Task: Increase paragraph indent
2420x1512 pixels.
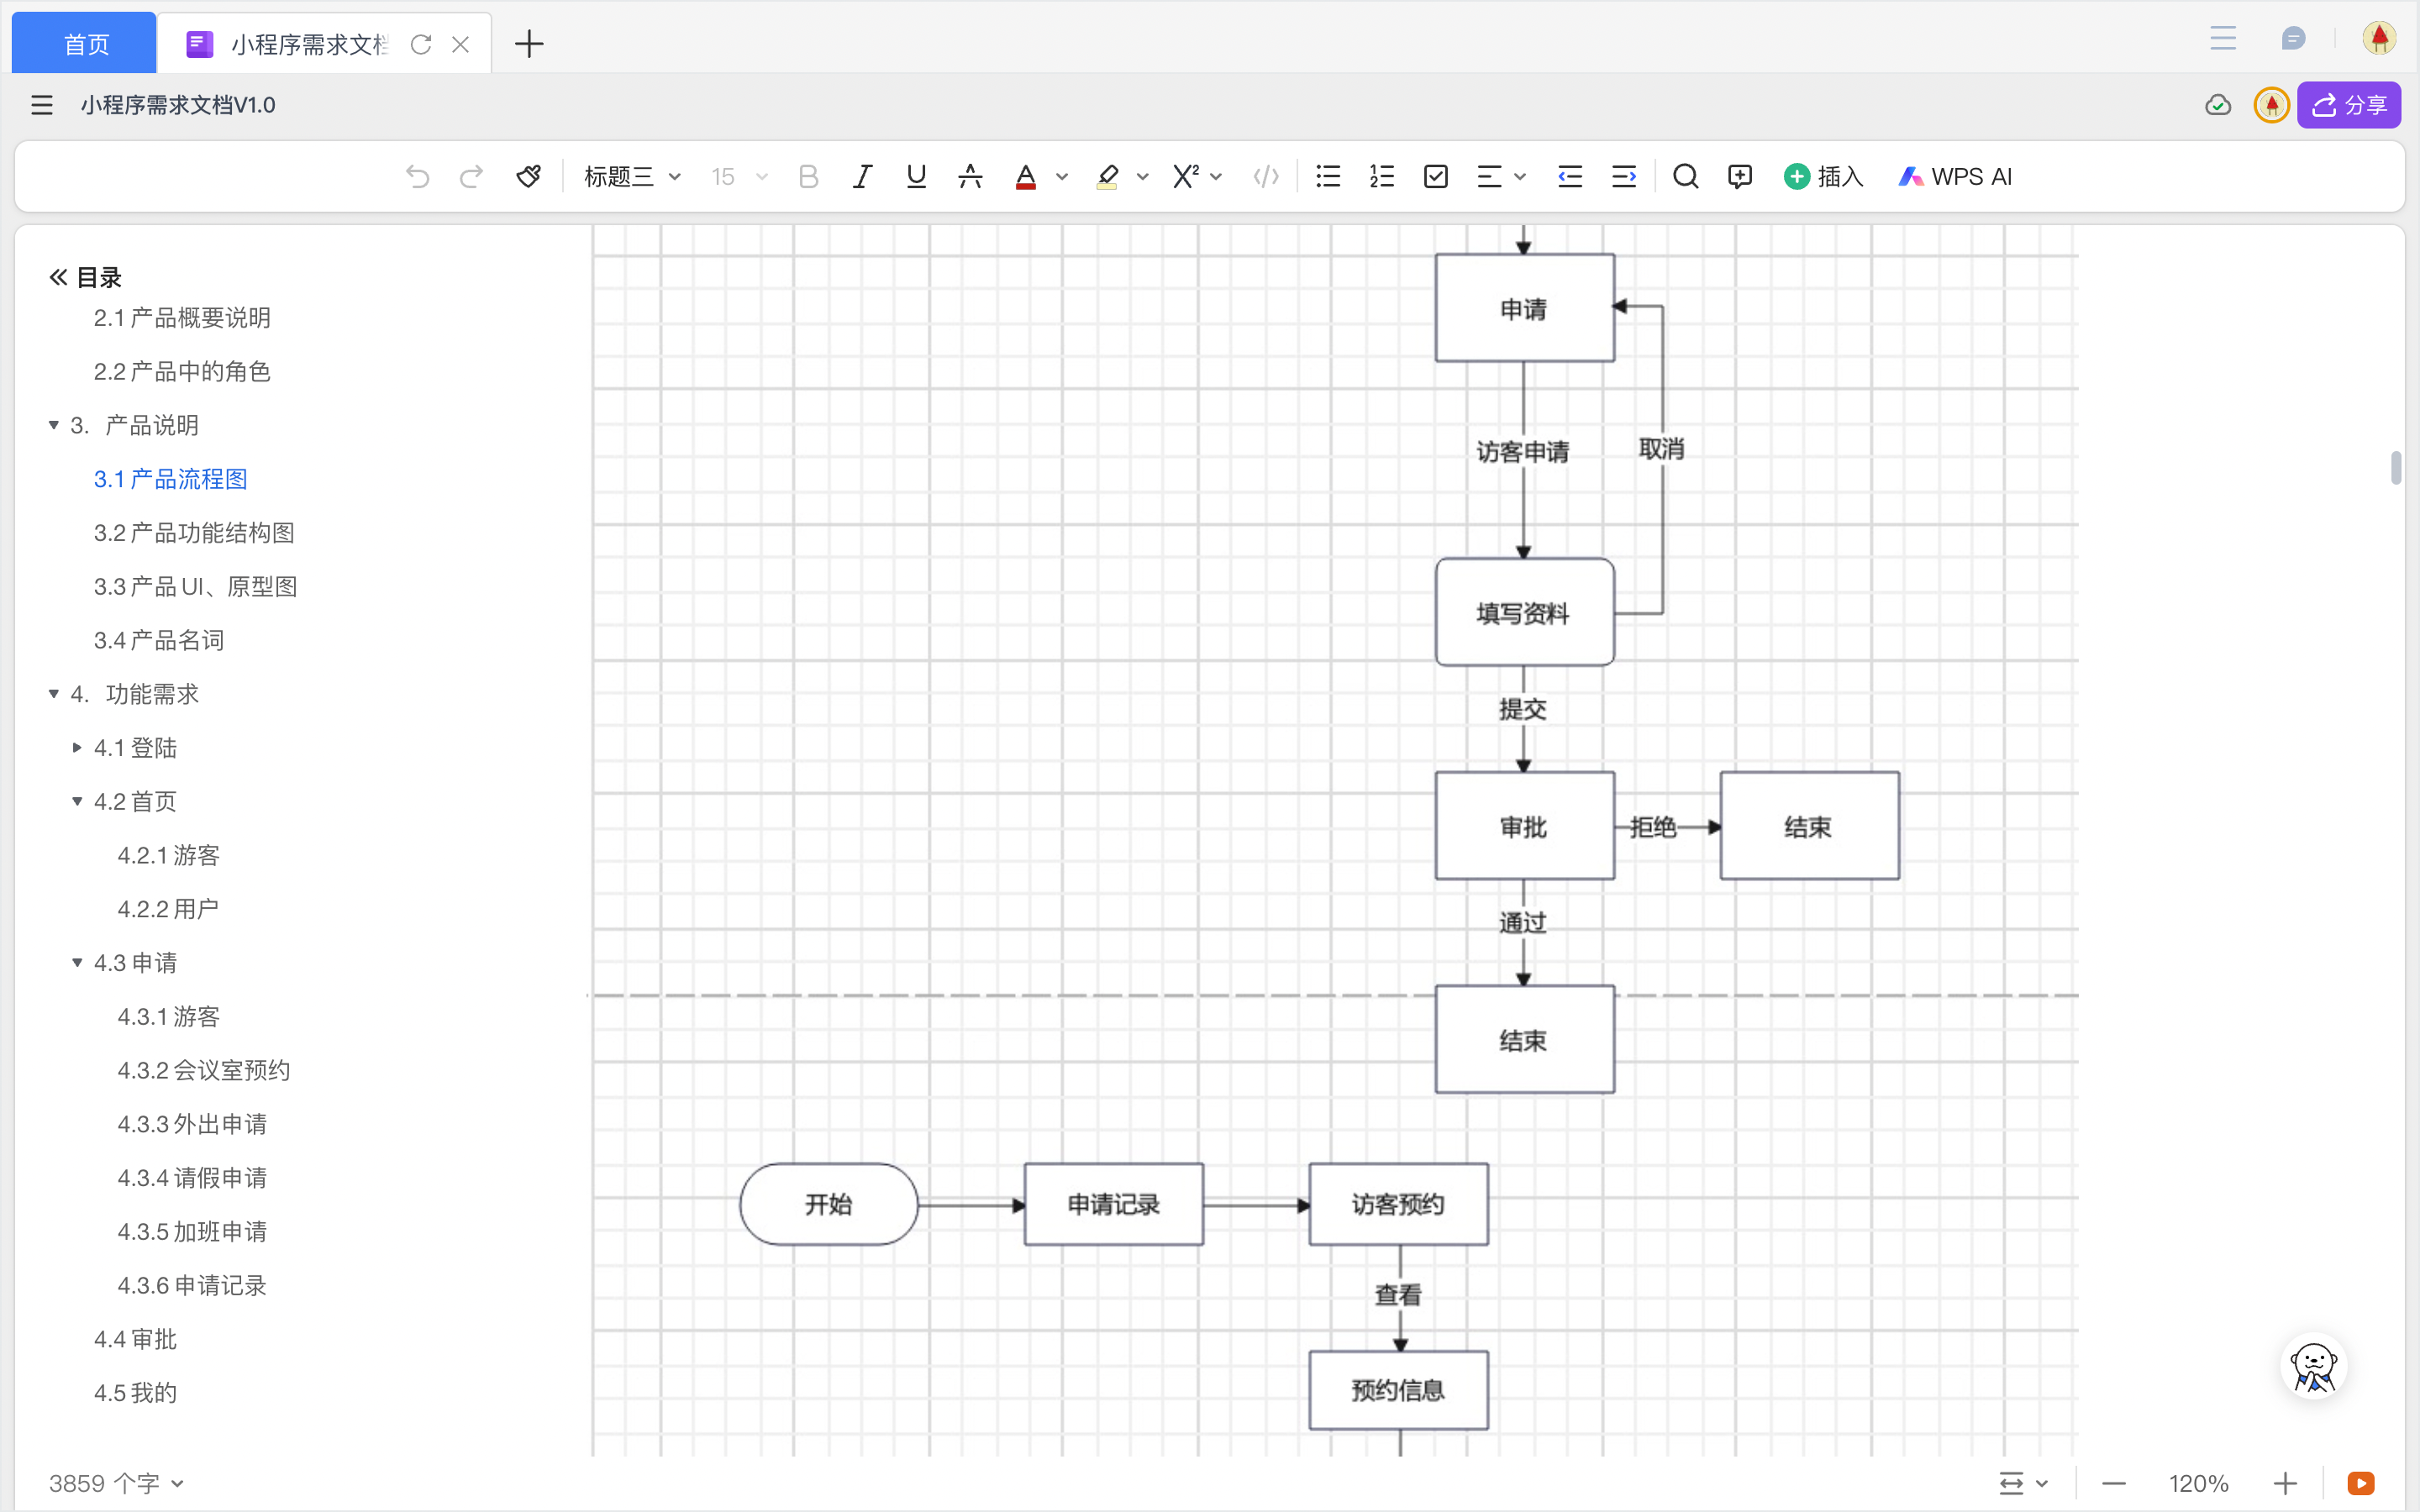Action: coord(1624,177)
